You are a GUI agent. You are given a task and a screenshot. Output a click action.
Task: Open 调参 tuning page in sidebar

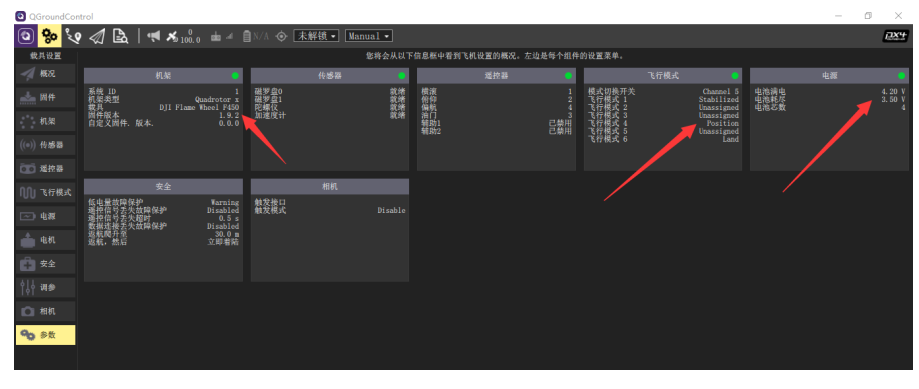[x=46, y=287]
